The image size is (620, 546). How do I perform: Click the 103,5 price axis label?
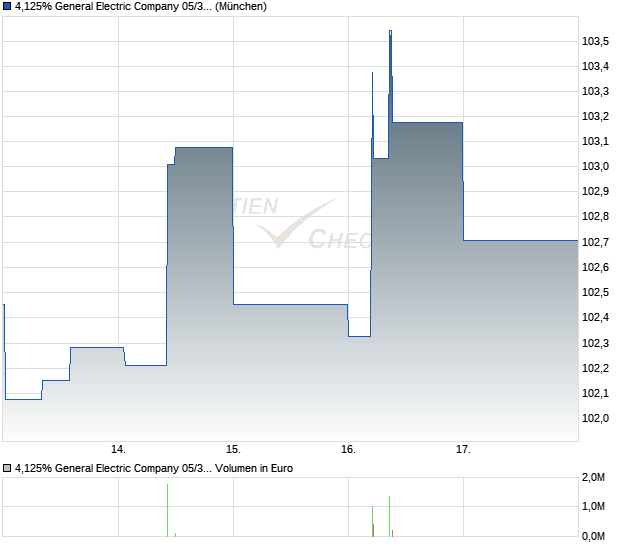tap(596, 41)
